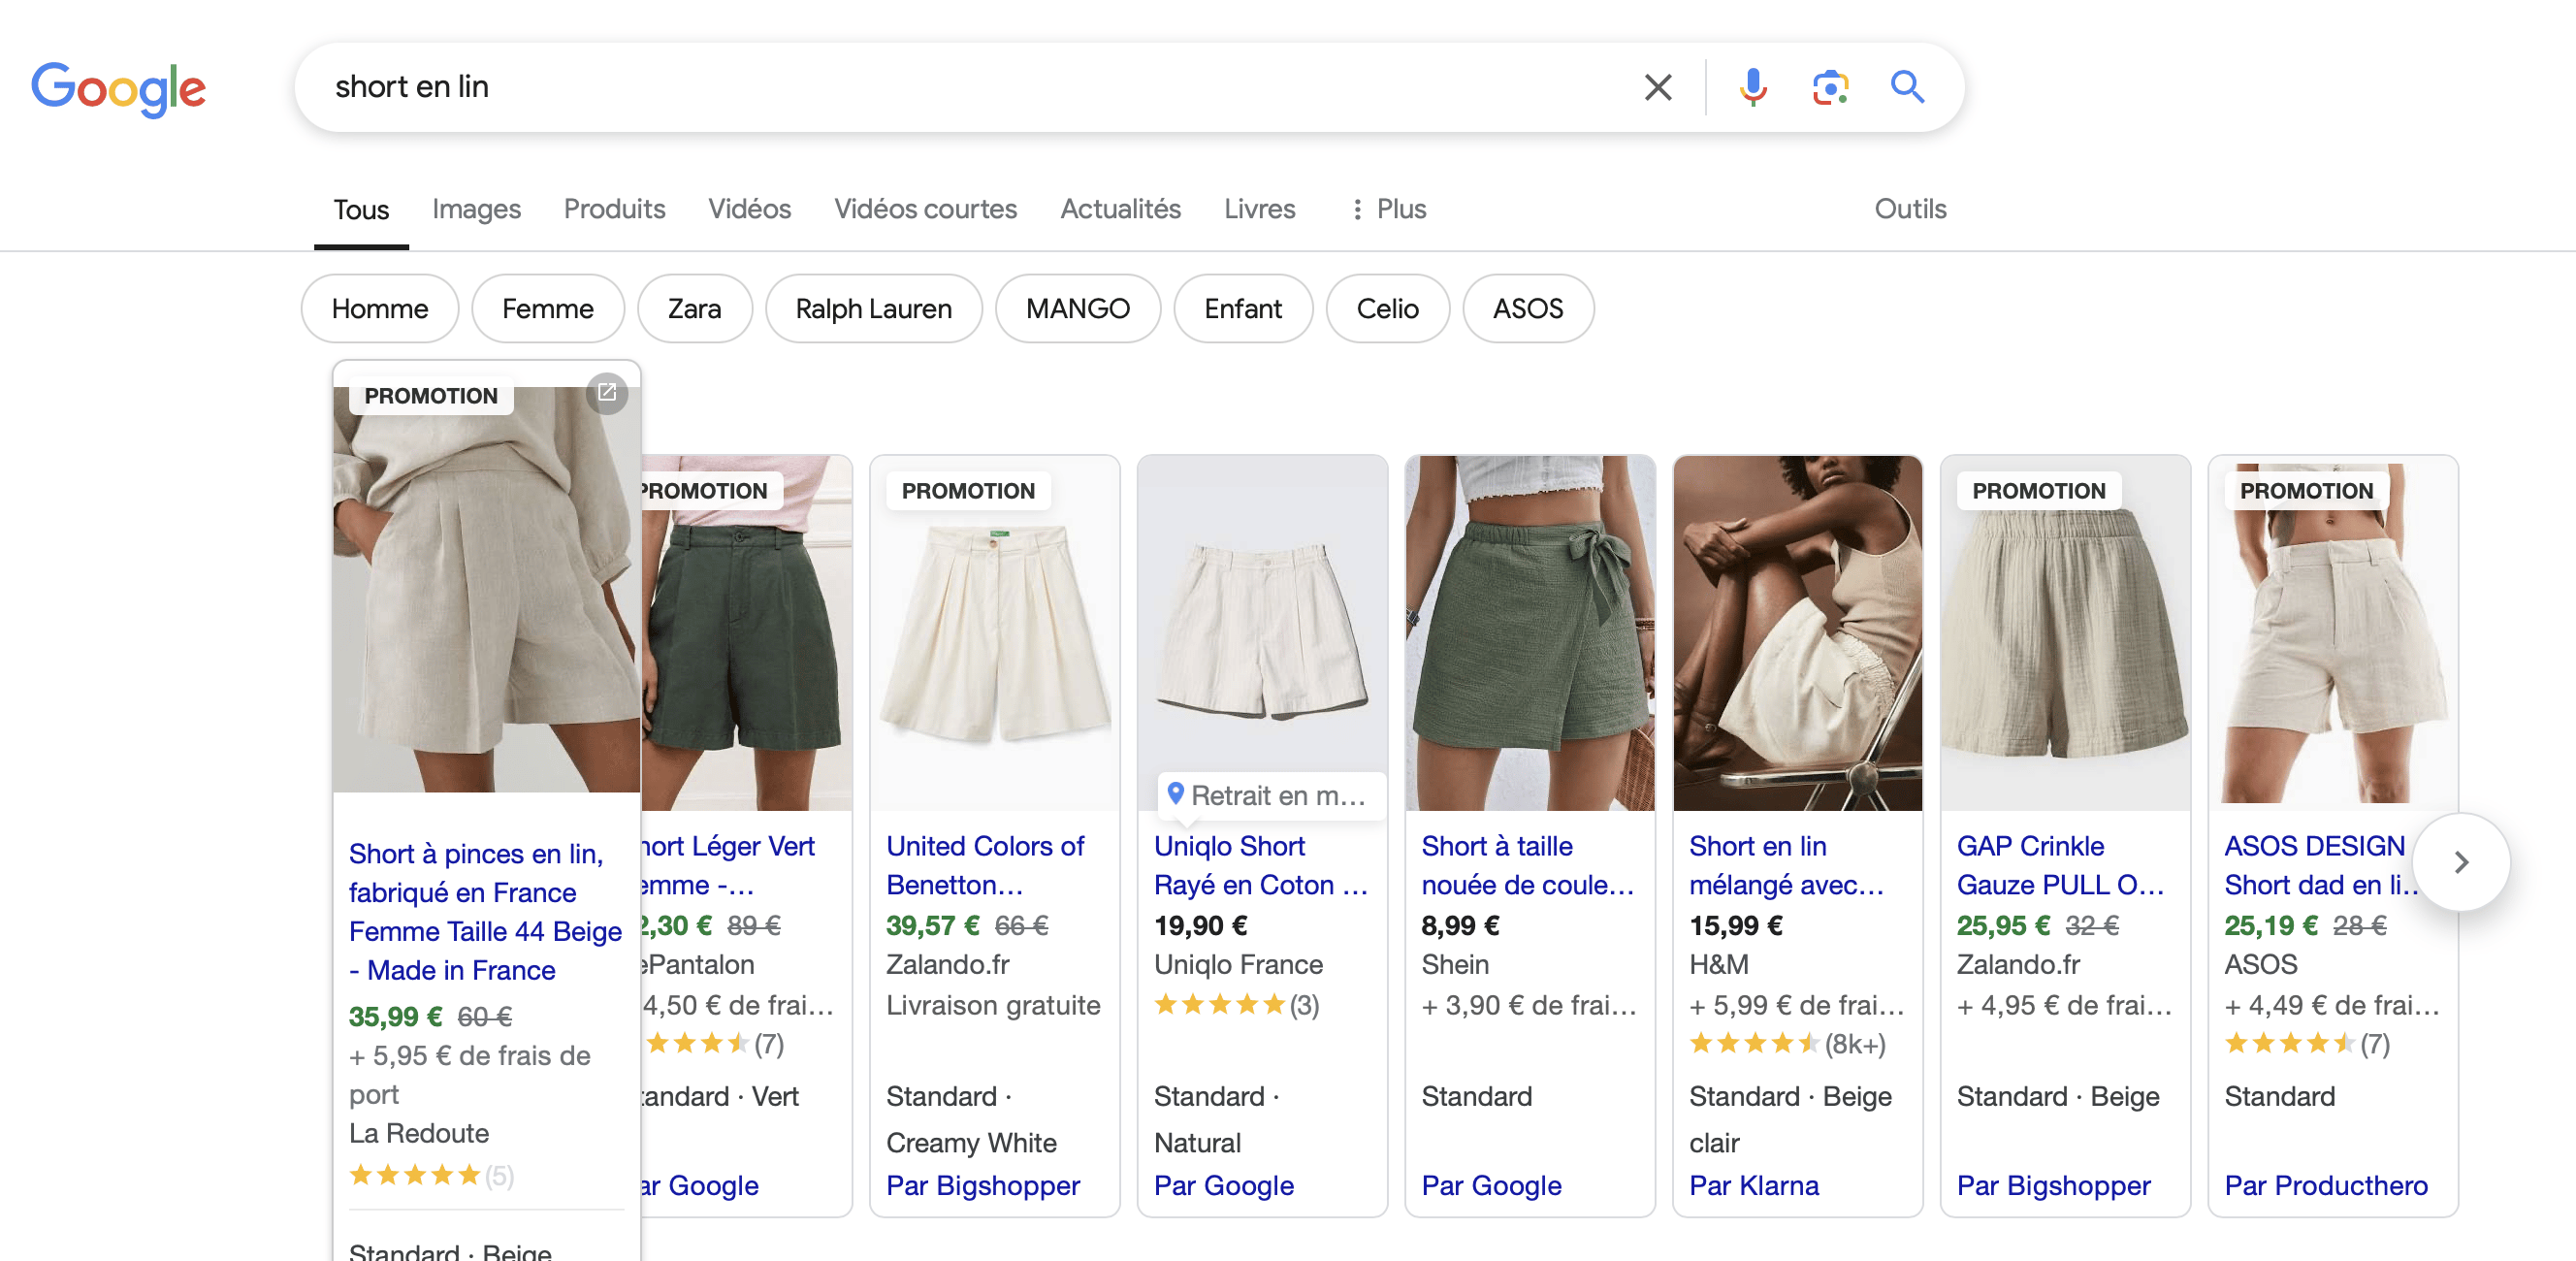Open 'Short à pinces en lin' product link
Screen dimensions: 2576x1261
485,911
